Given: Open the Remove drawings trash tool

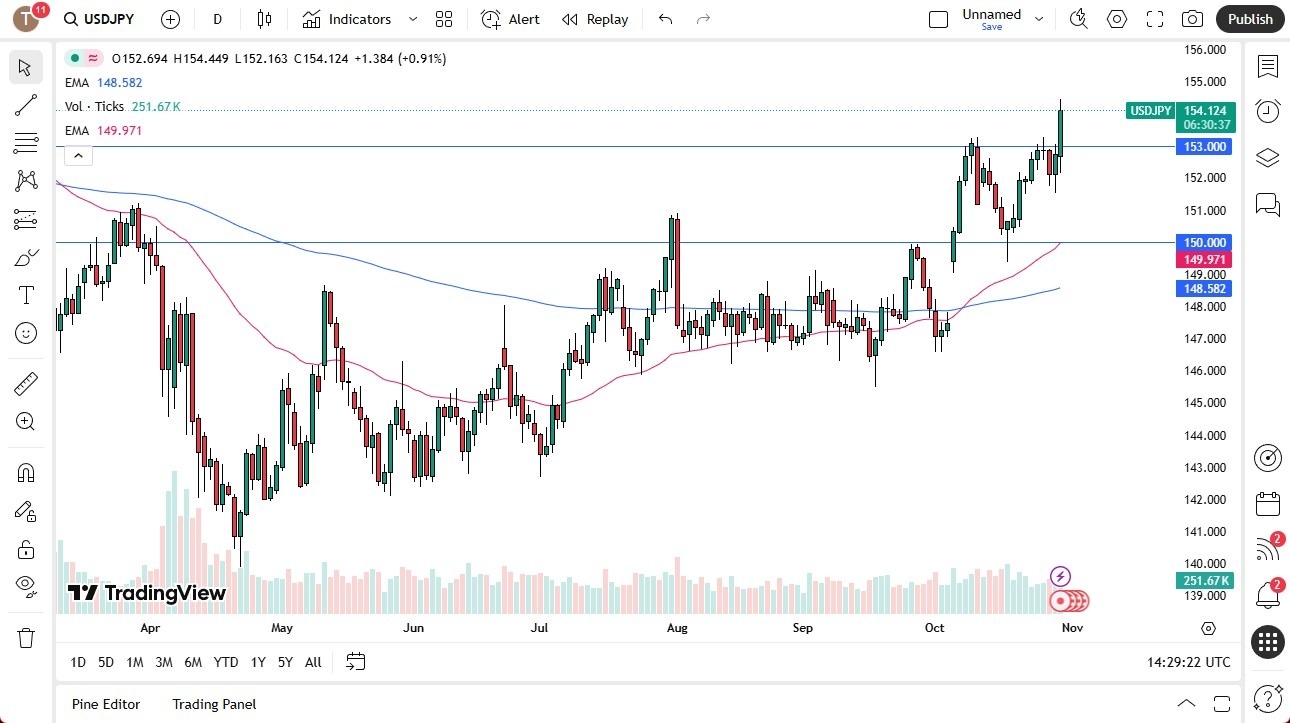Looking at the screenshot, I should point(26,636).
